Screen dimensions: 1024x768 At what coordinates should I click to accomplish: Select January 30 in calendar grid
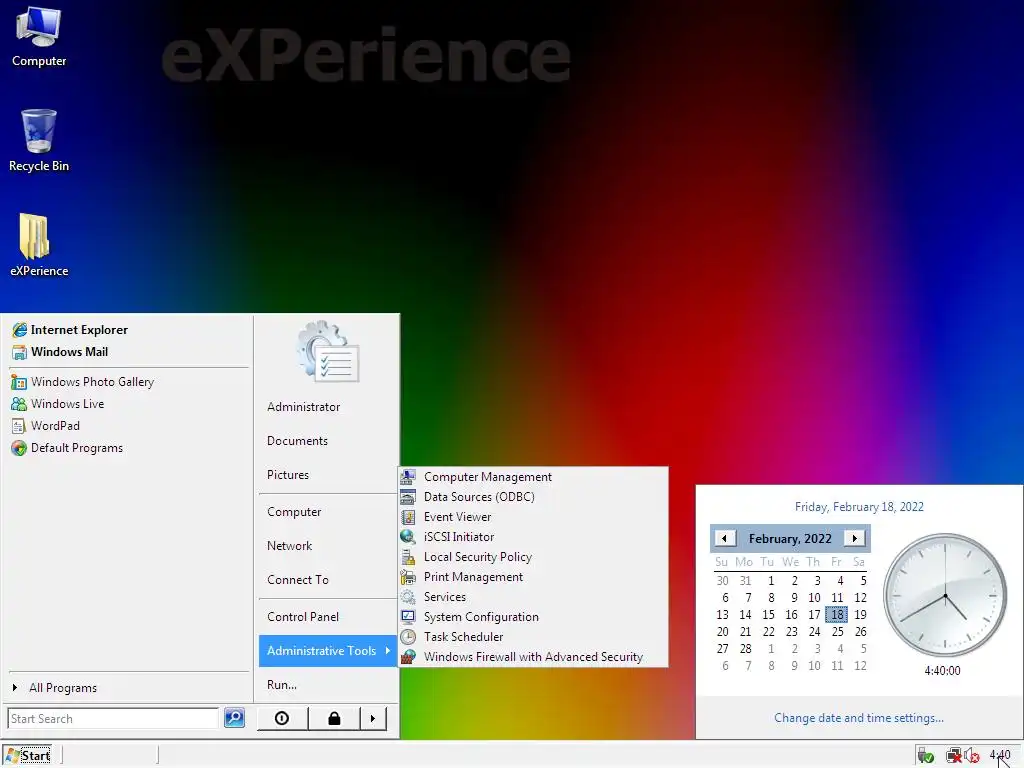click(722, 581)
